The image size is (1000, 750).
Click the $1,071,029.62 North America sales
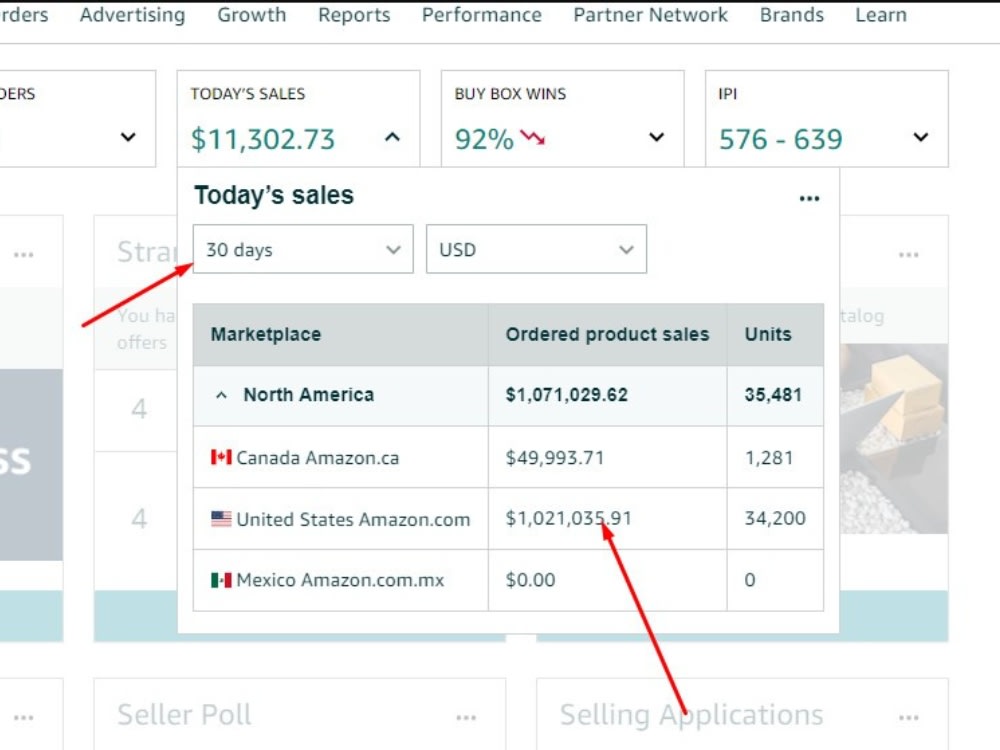click(566, 395)
